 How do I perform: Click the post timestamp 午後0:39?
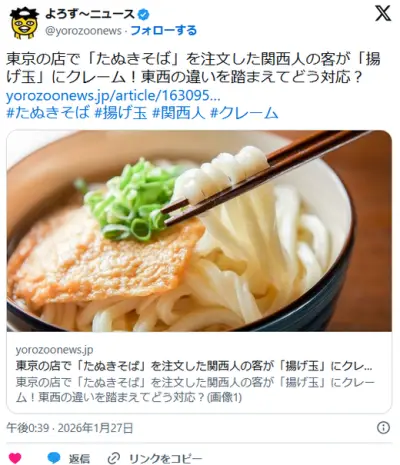click(x=28, y=428)
